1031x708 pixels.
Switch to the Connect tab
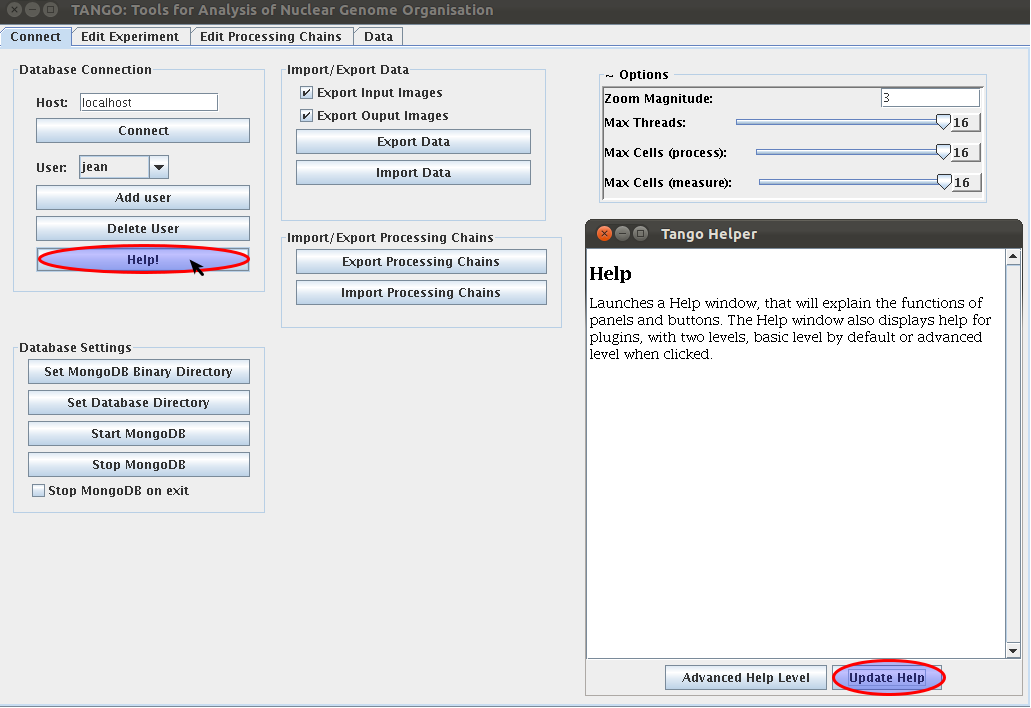(36, 37)
